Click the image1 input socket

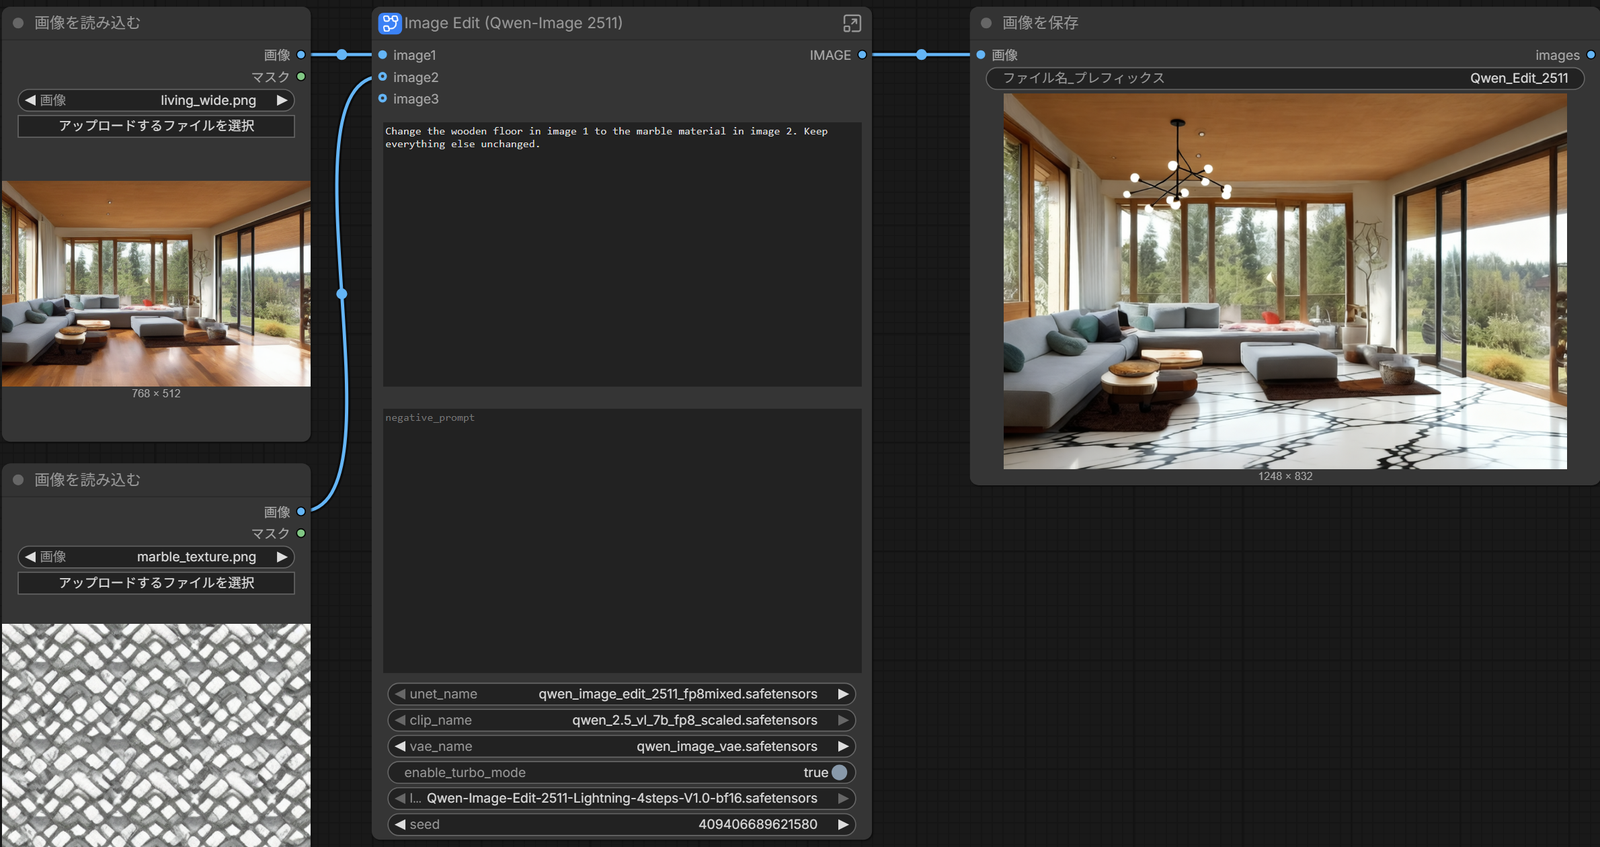pyautogui.click(x=383, y=55)
